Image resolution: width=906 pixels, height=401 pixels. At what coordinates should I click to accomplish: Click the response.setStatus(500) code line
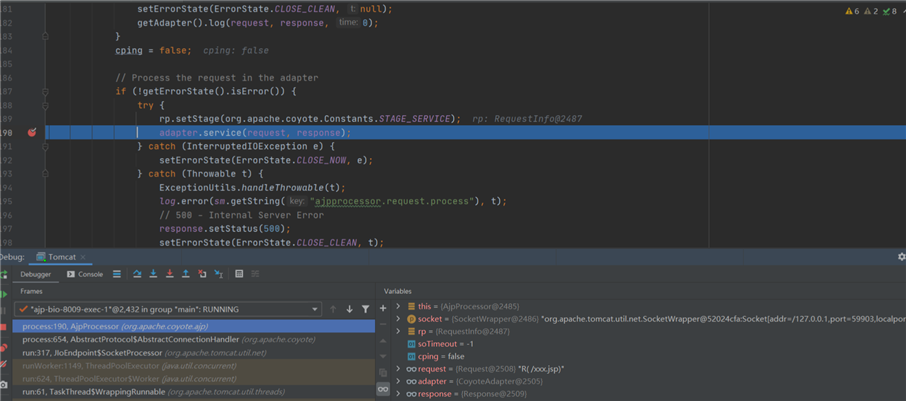[x=225, y=228]
